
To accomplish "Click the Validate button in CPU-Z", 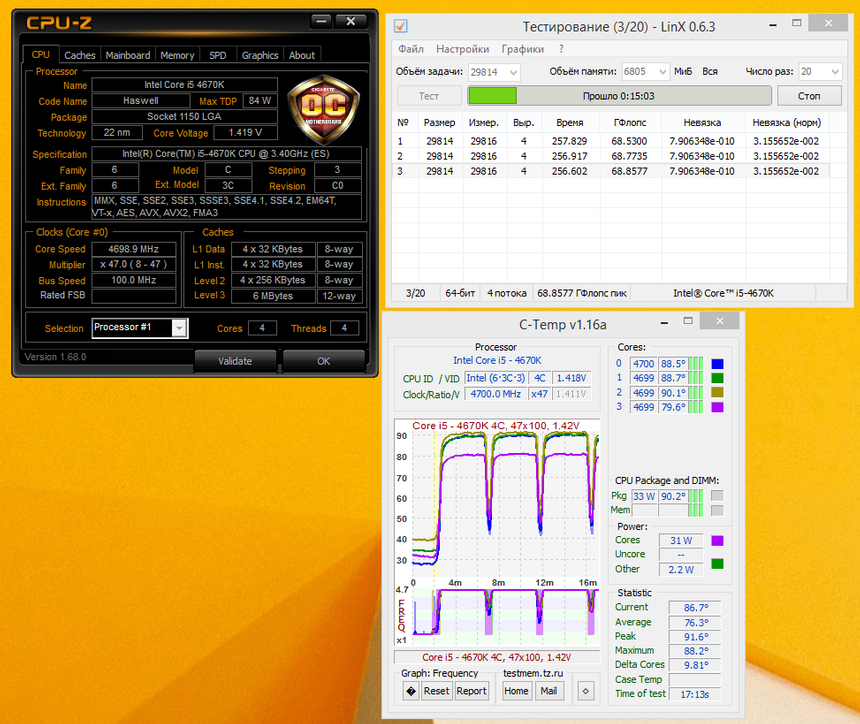I will (234, 360).
